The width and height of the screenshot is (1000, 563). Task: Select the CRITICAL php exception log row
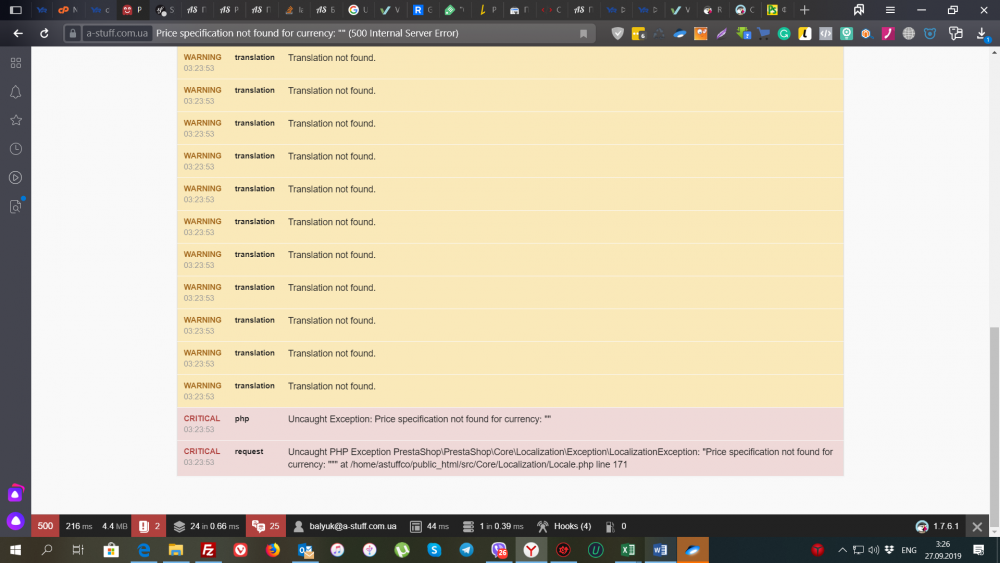(x=510, y=424)
